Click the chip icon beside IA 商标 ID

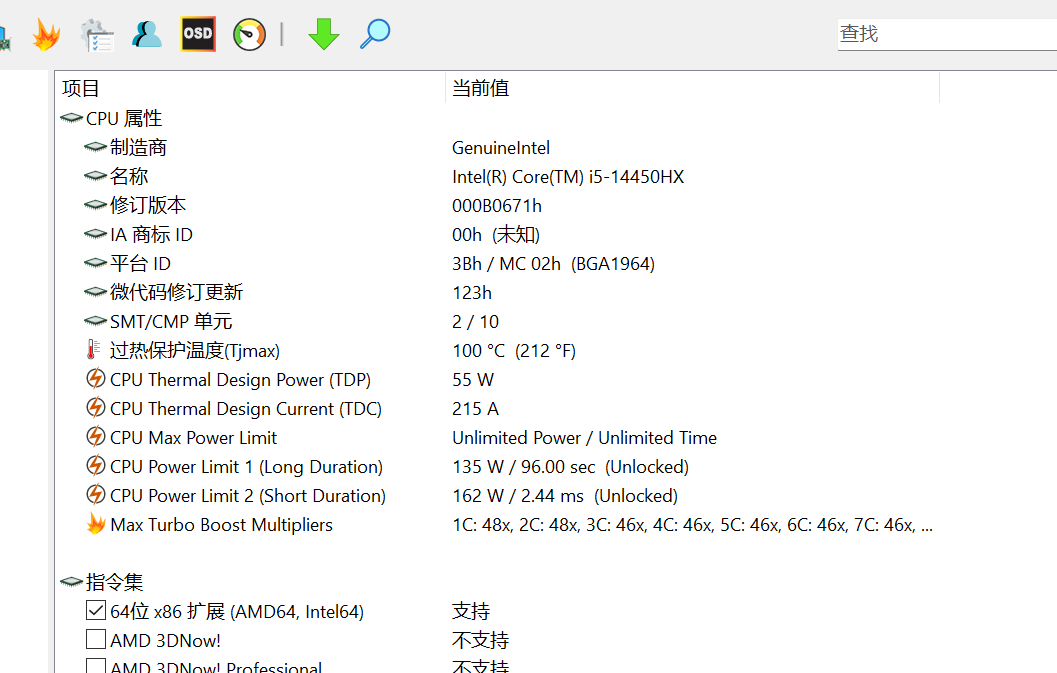coord(95,234)
